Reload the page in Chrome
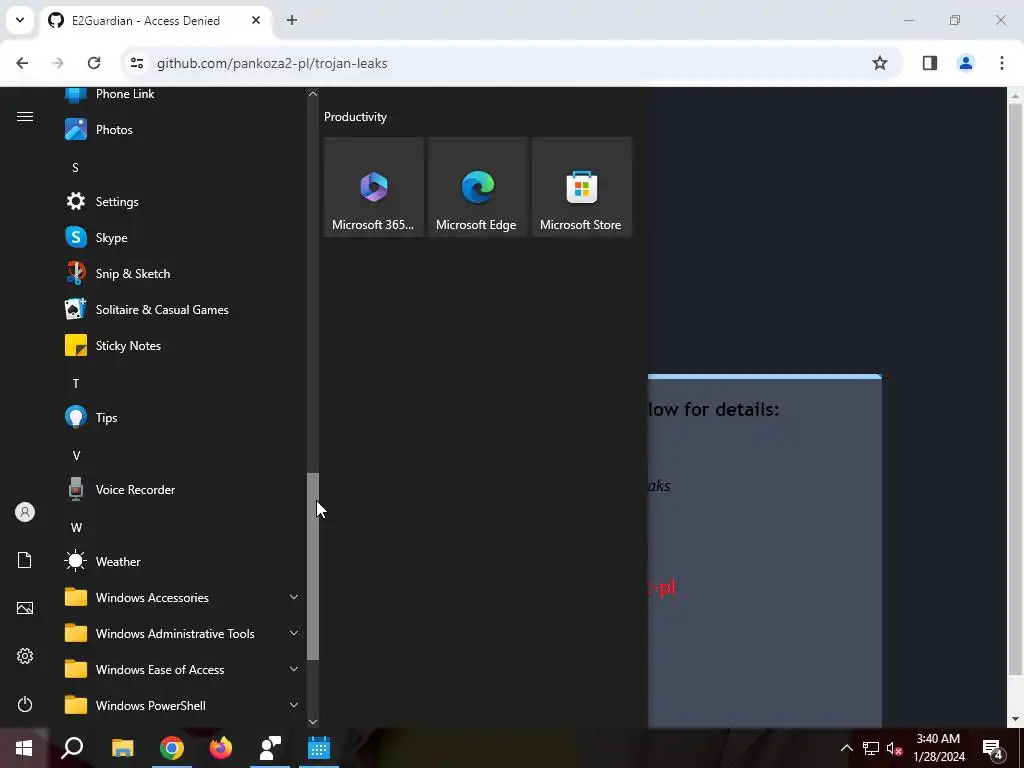Viewport: 1024px width, 768px height. [94, 63]
